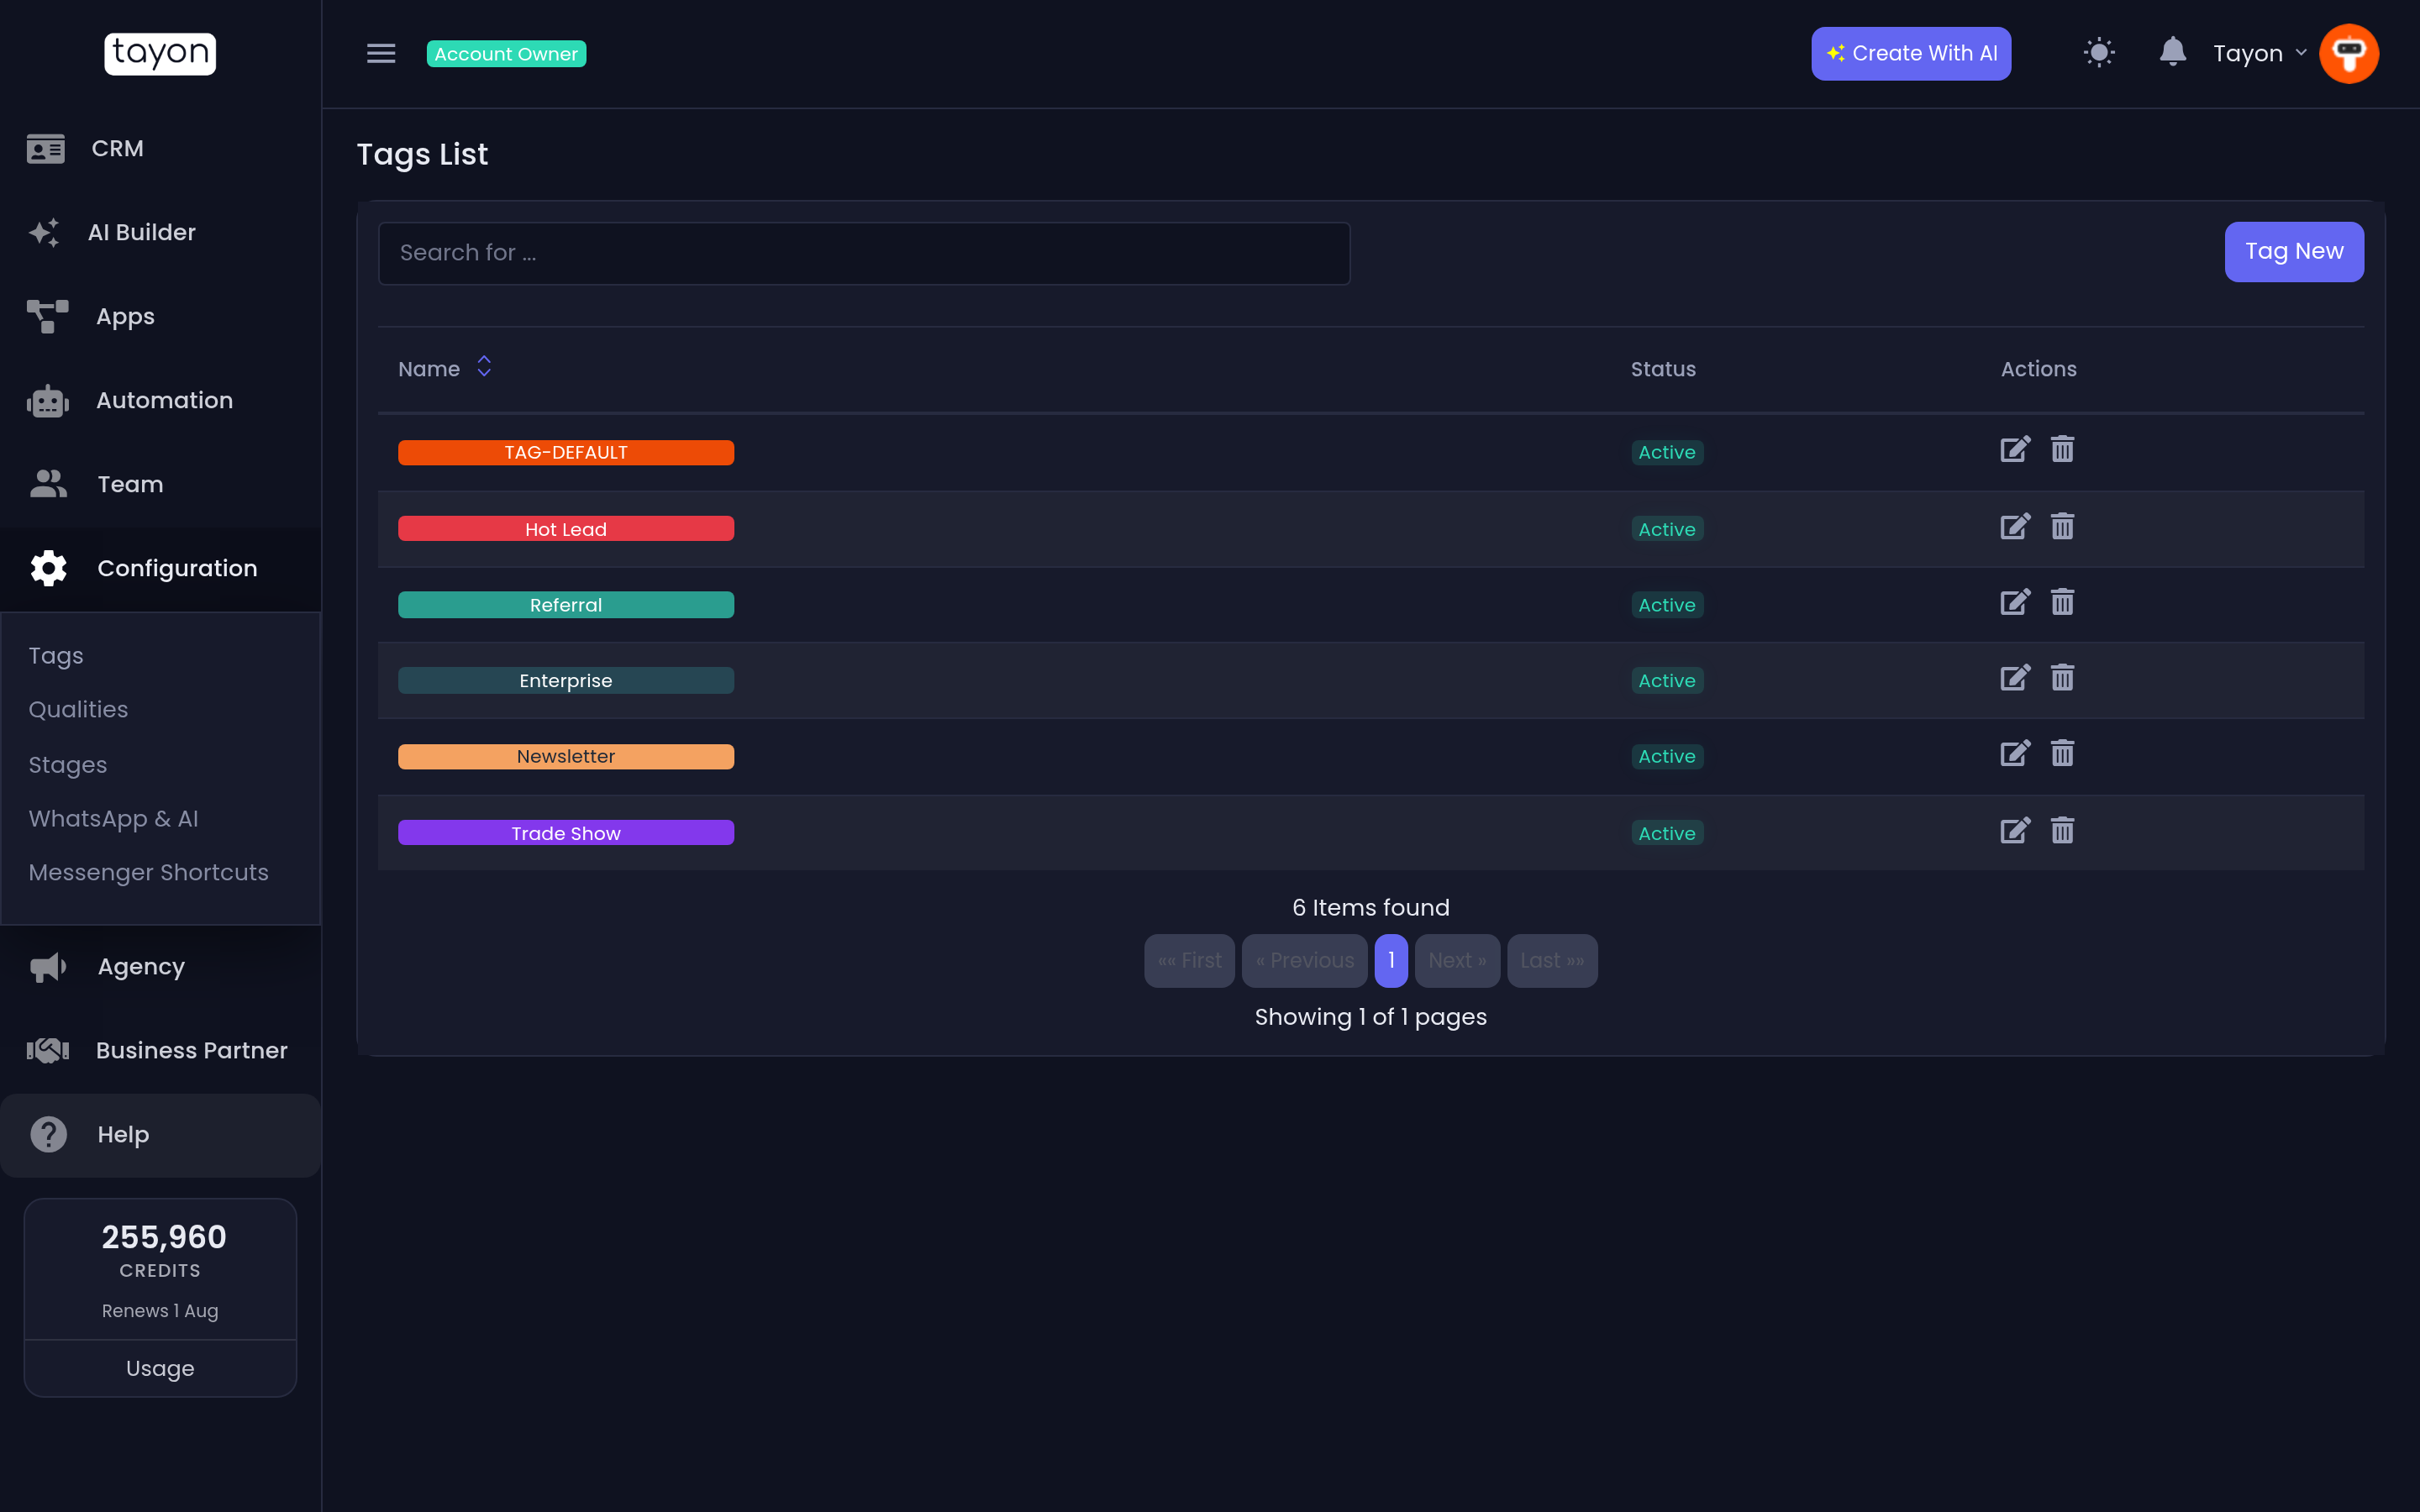This screenshot has width=2420, height=1512.
Task: Click the teal Referral tag label
Action: click(x=566, y=605)
